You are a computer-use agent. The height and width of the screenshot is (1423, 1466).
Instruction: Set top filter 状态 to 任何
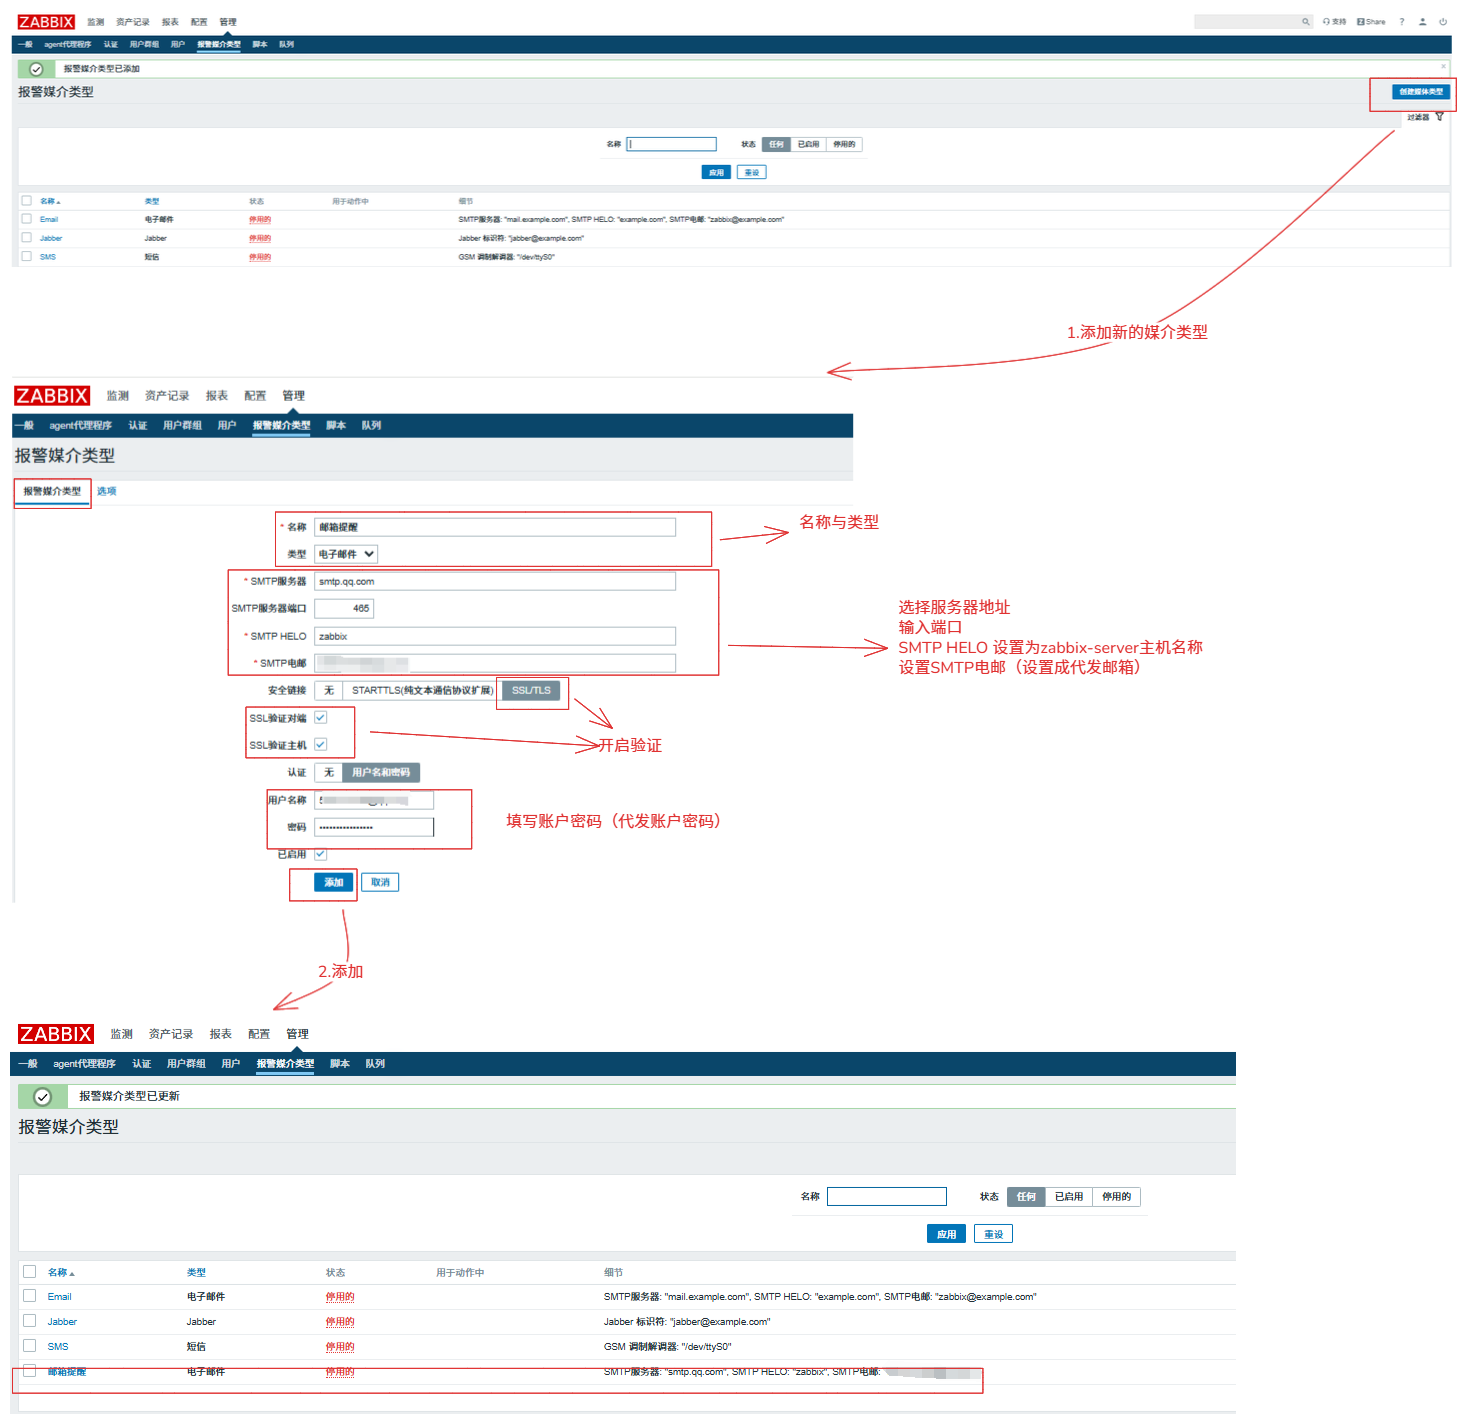coord(776,144)
